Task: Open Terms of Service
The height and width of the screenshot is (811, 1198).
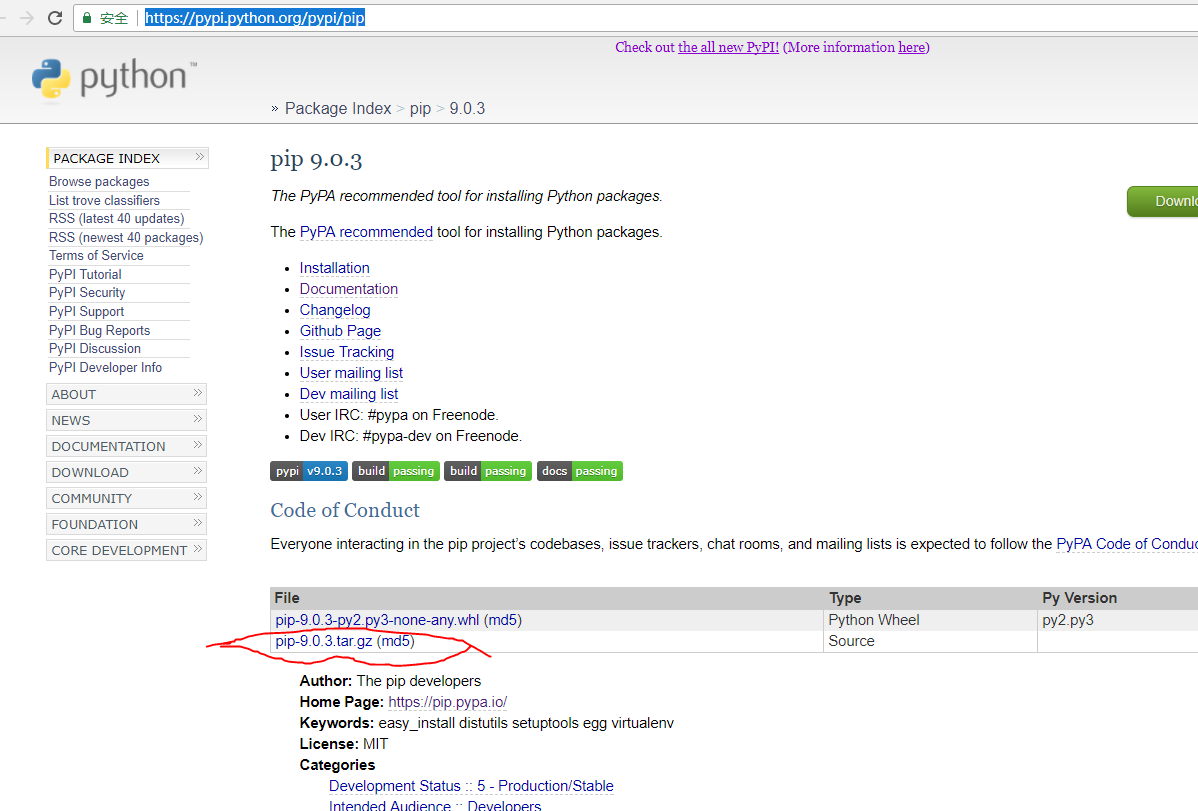Action: [96, 255]
